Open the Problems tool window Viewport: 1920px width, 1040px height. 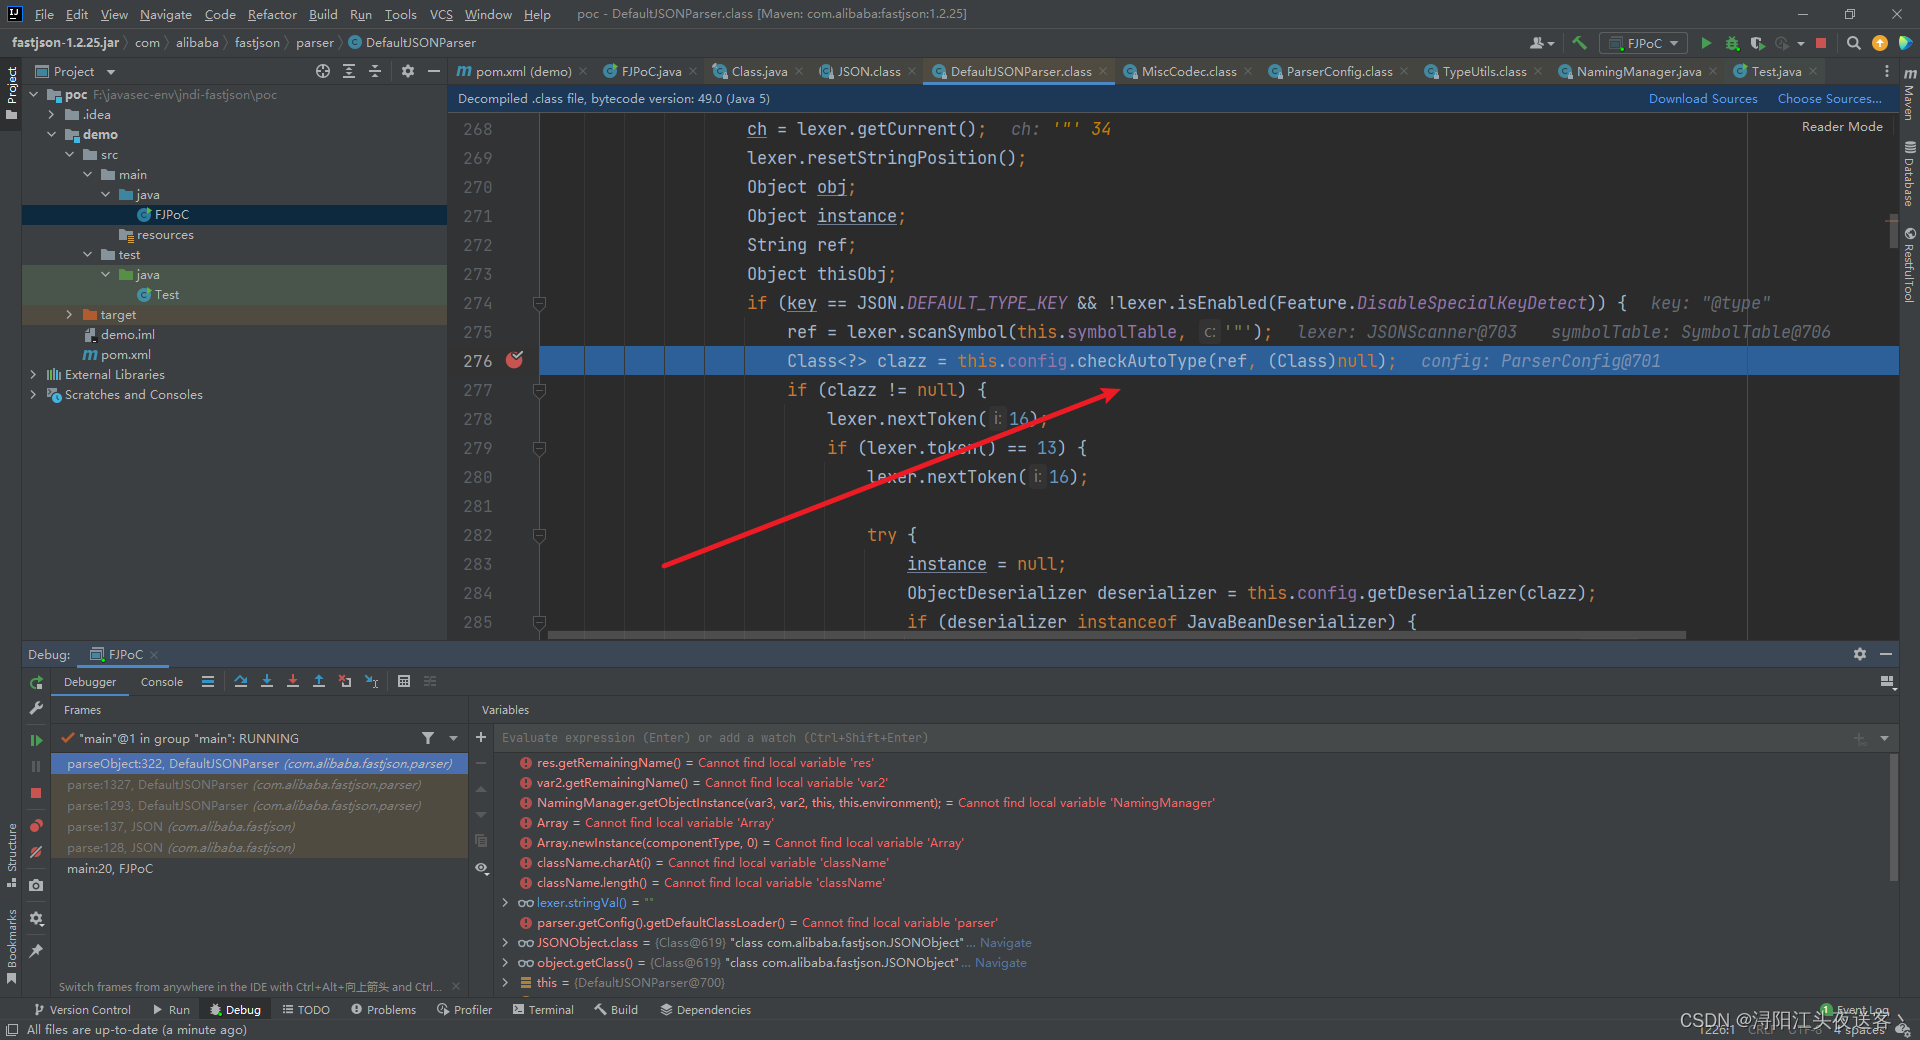(383, 1009)
